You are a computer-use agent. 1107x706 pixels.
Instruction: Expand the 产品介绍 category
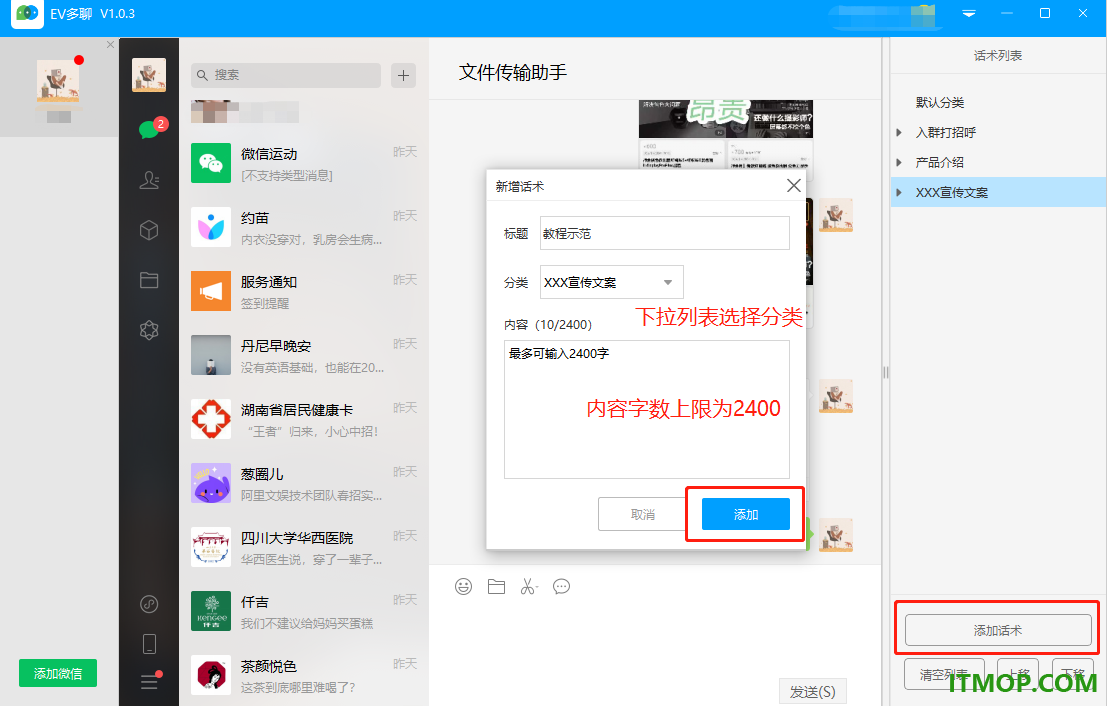[899, 162]
